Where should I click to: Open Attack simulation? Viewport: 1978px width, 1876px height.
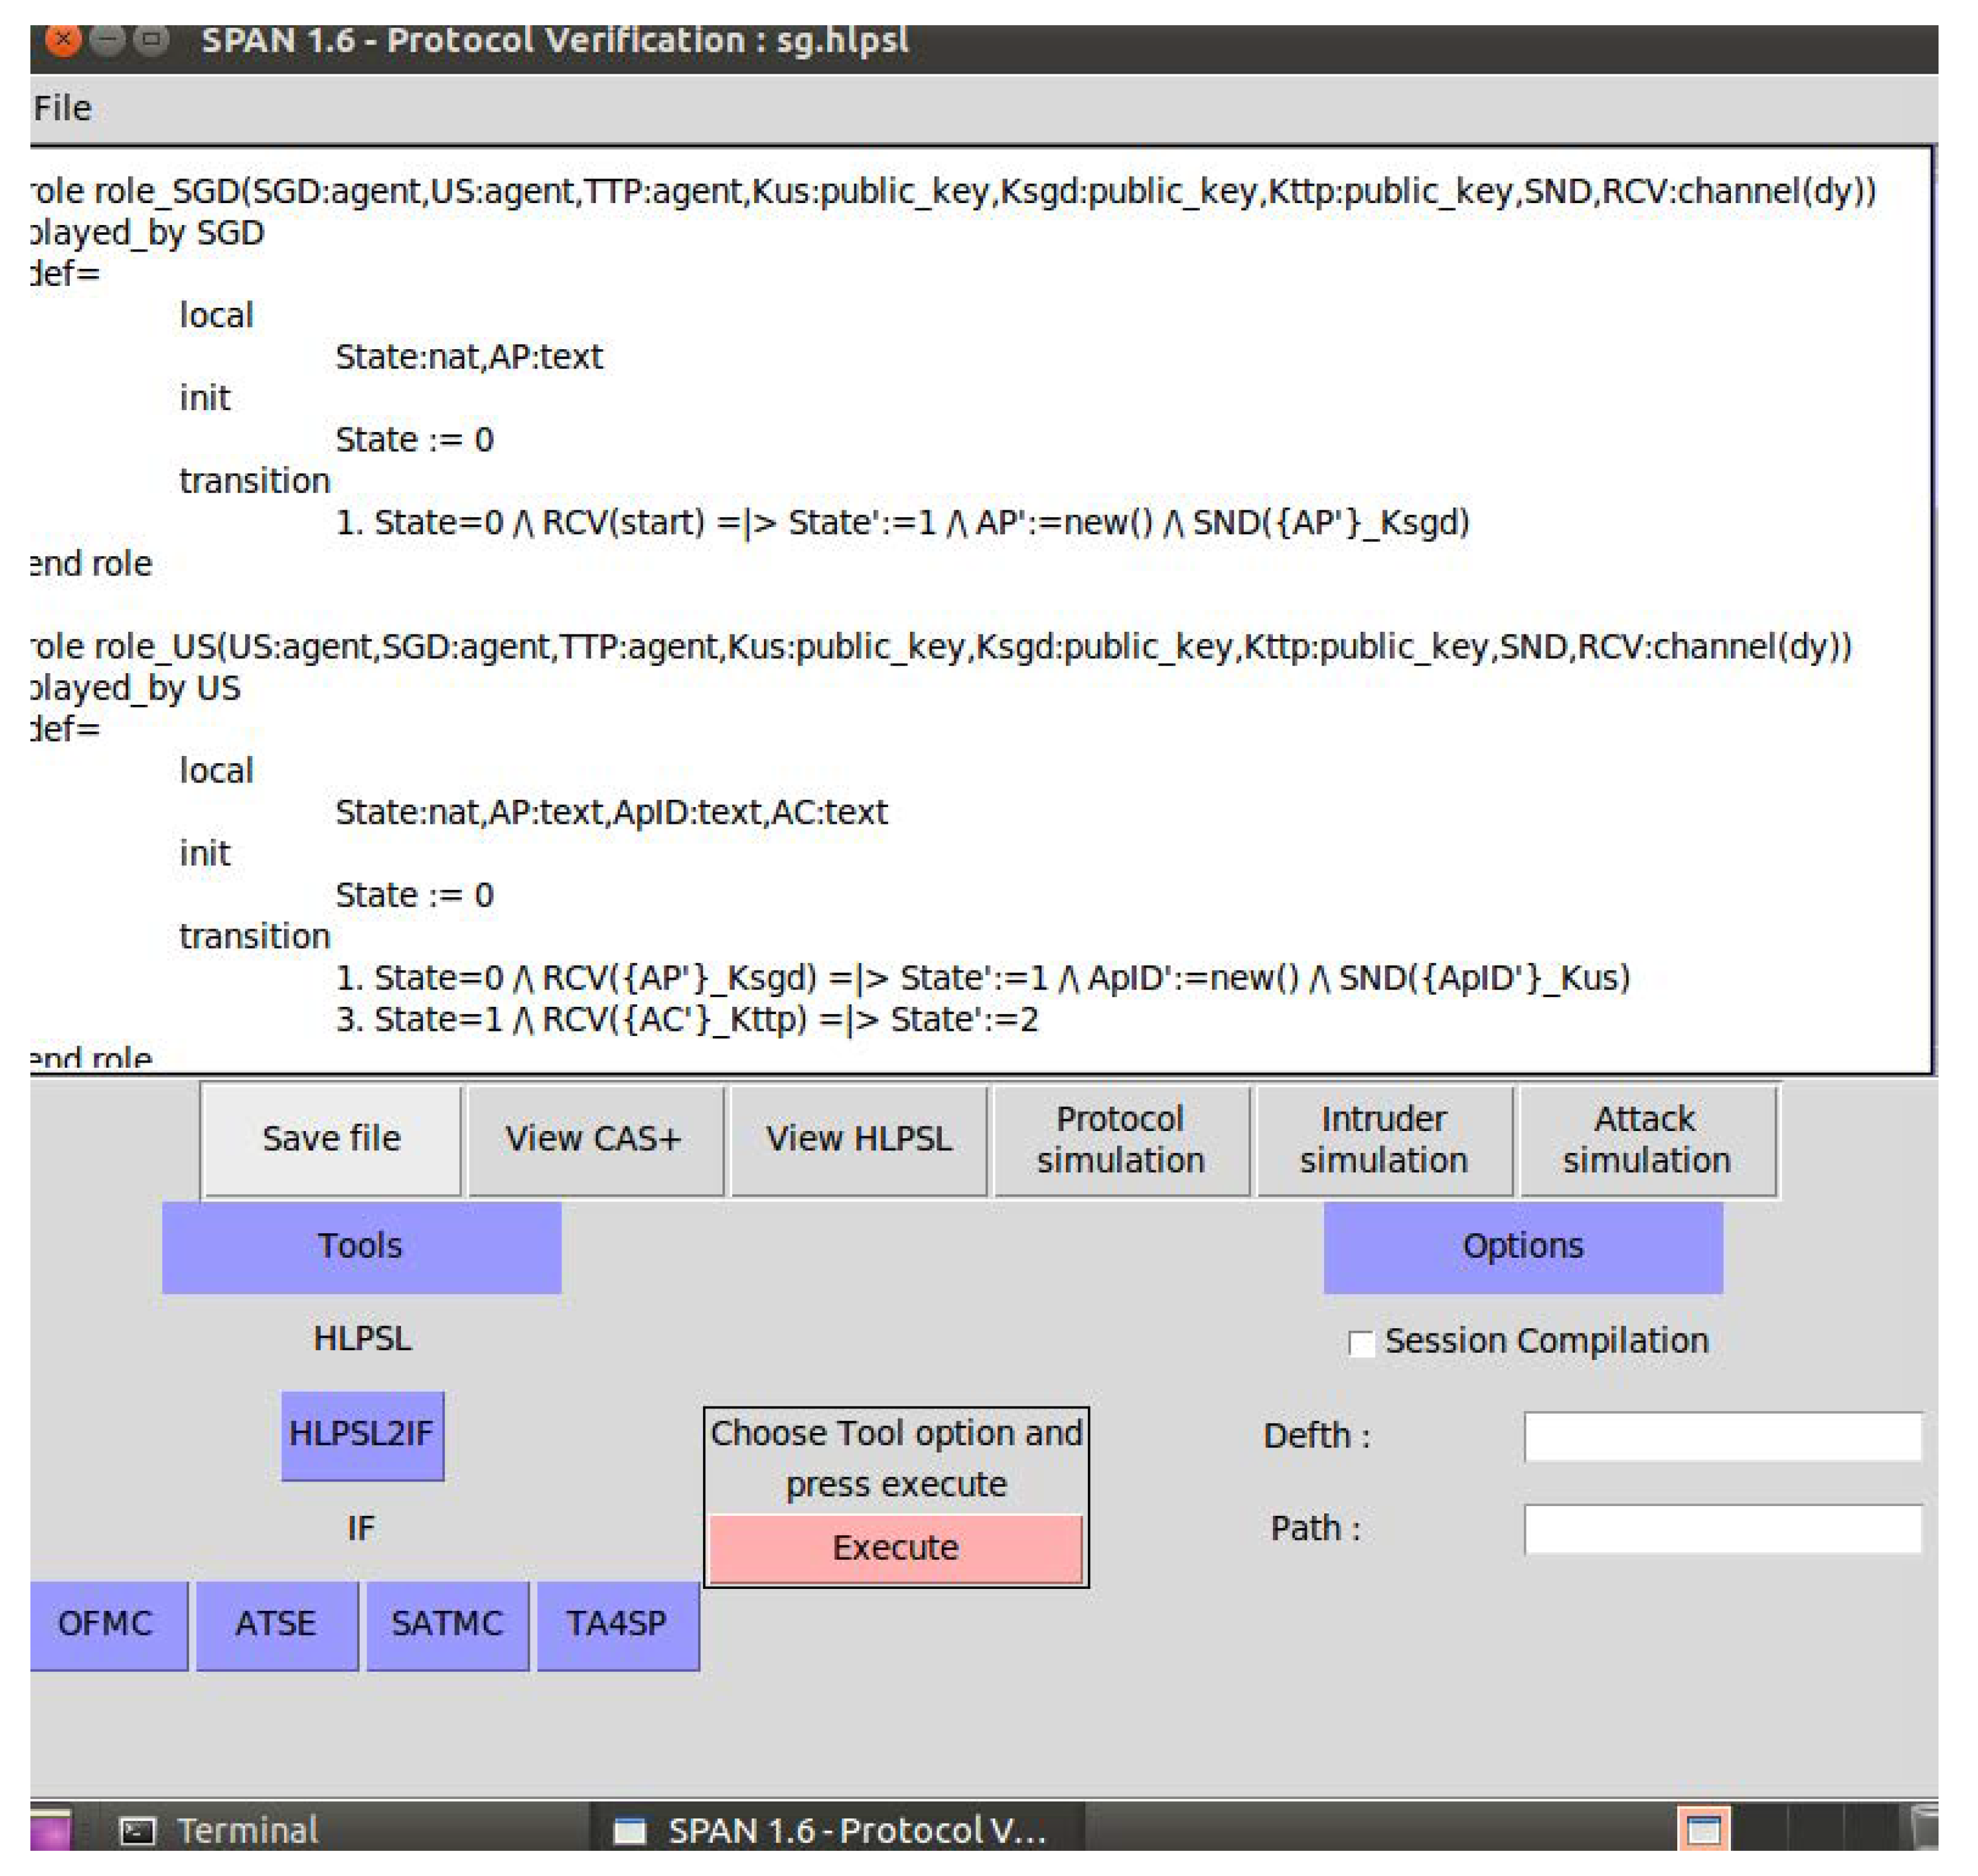1646,1139
